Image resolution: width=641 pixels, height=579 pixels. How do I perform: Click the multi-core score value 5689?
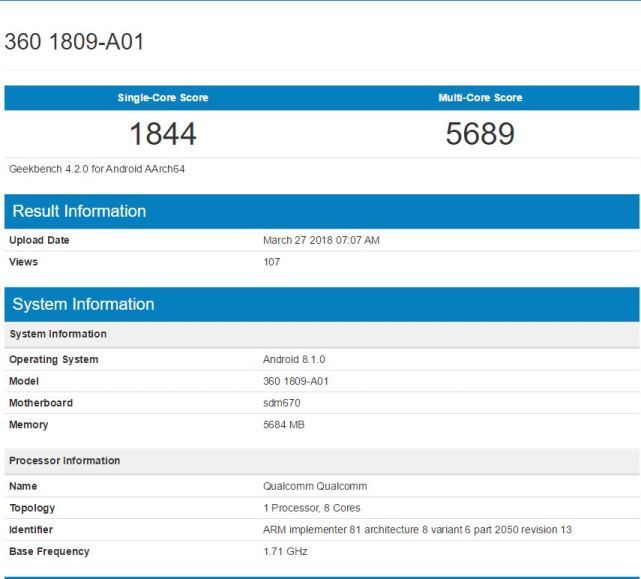point(480,133)
